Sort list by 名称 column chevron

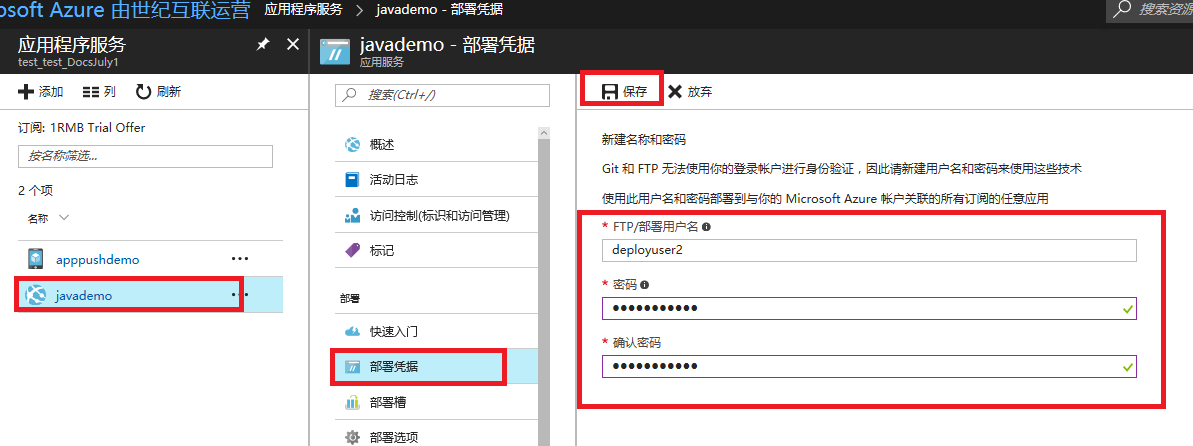click(x=64, y=218)
